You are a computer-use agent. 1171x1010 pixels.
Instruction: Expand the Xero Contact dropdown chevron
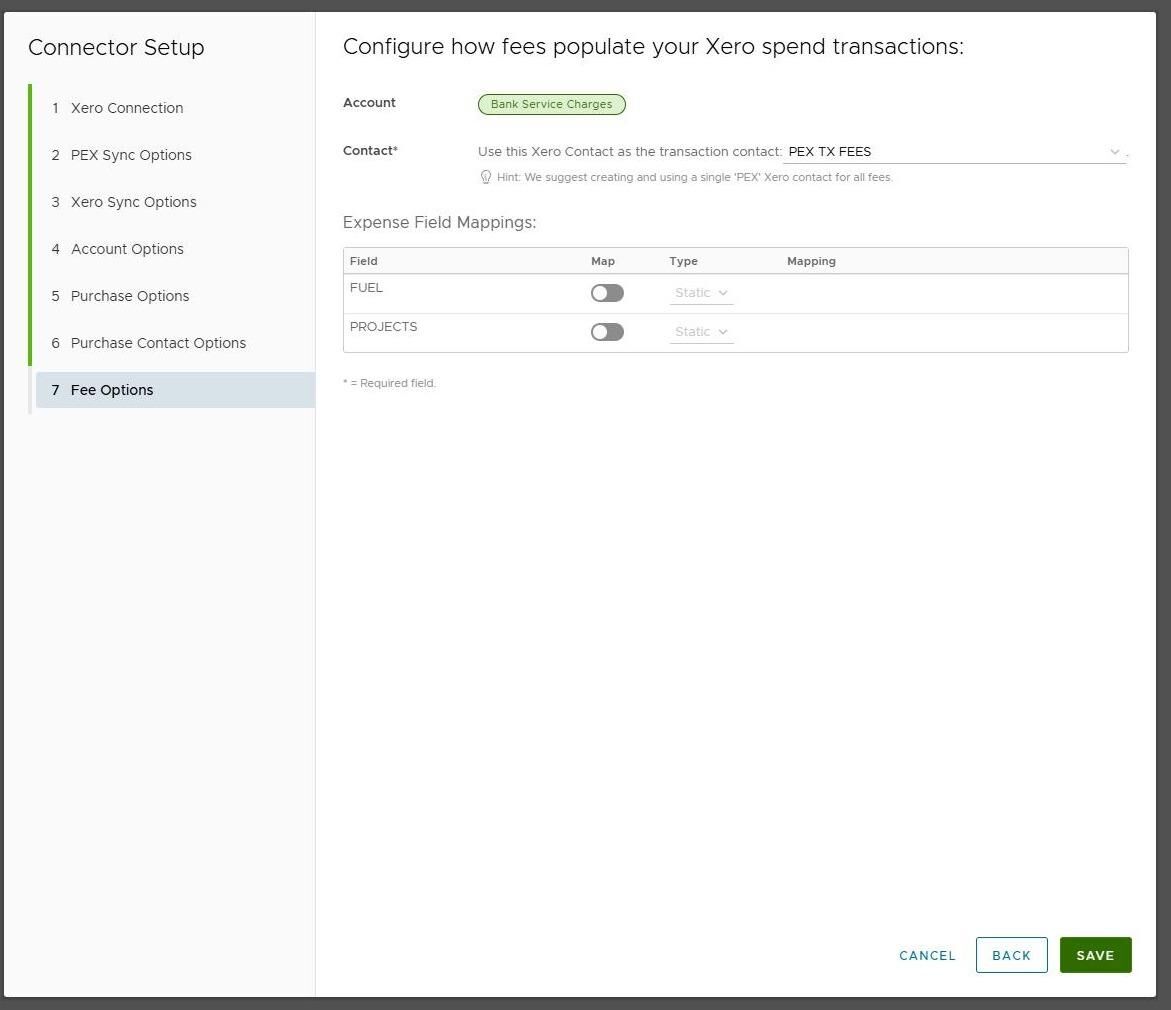click(1114, 152)
